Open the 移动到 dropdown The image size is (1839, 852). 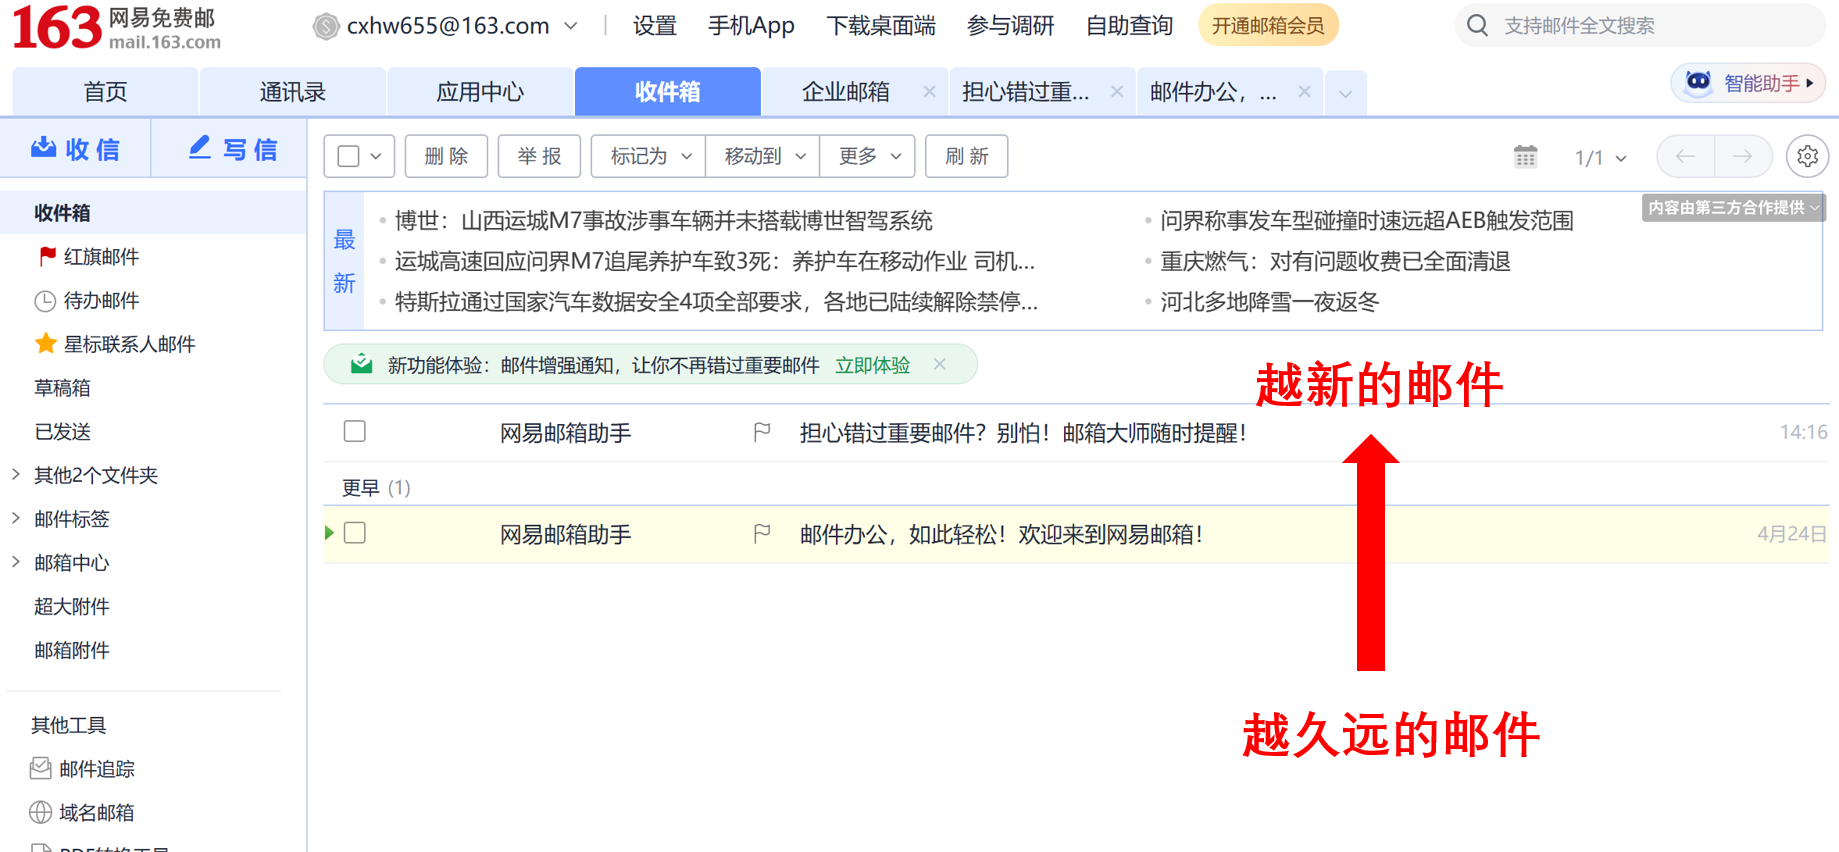point(763,156)
